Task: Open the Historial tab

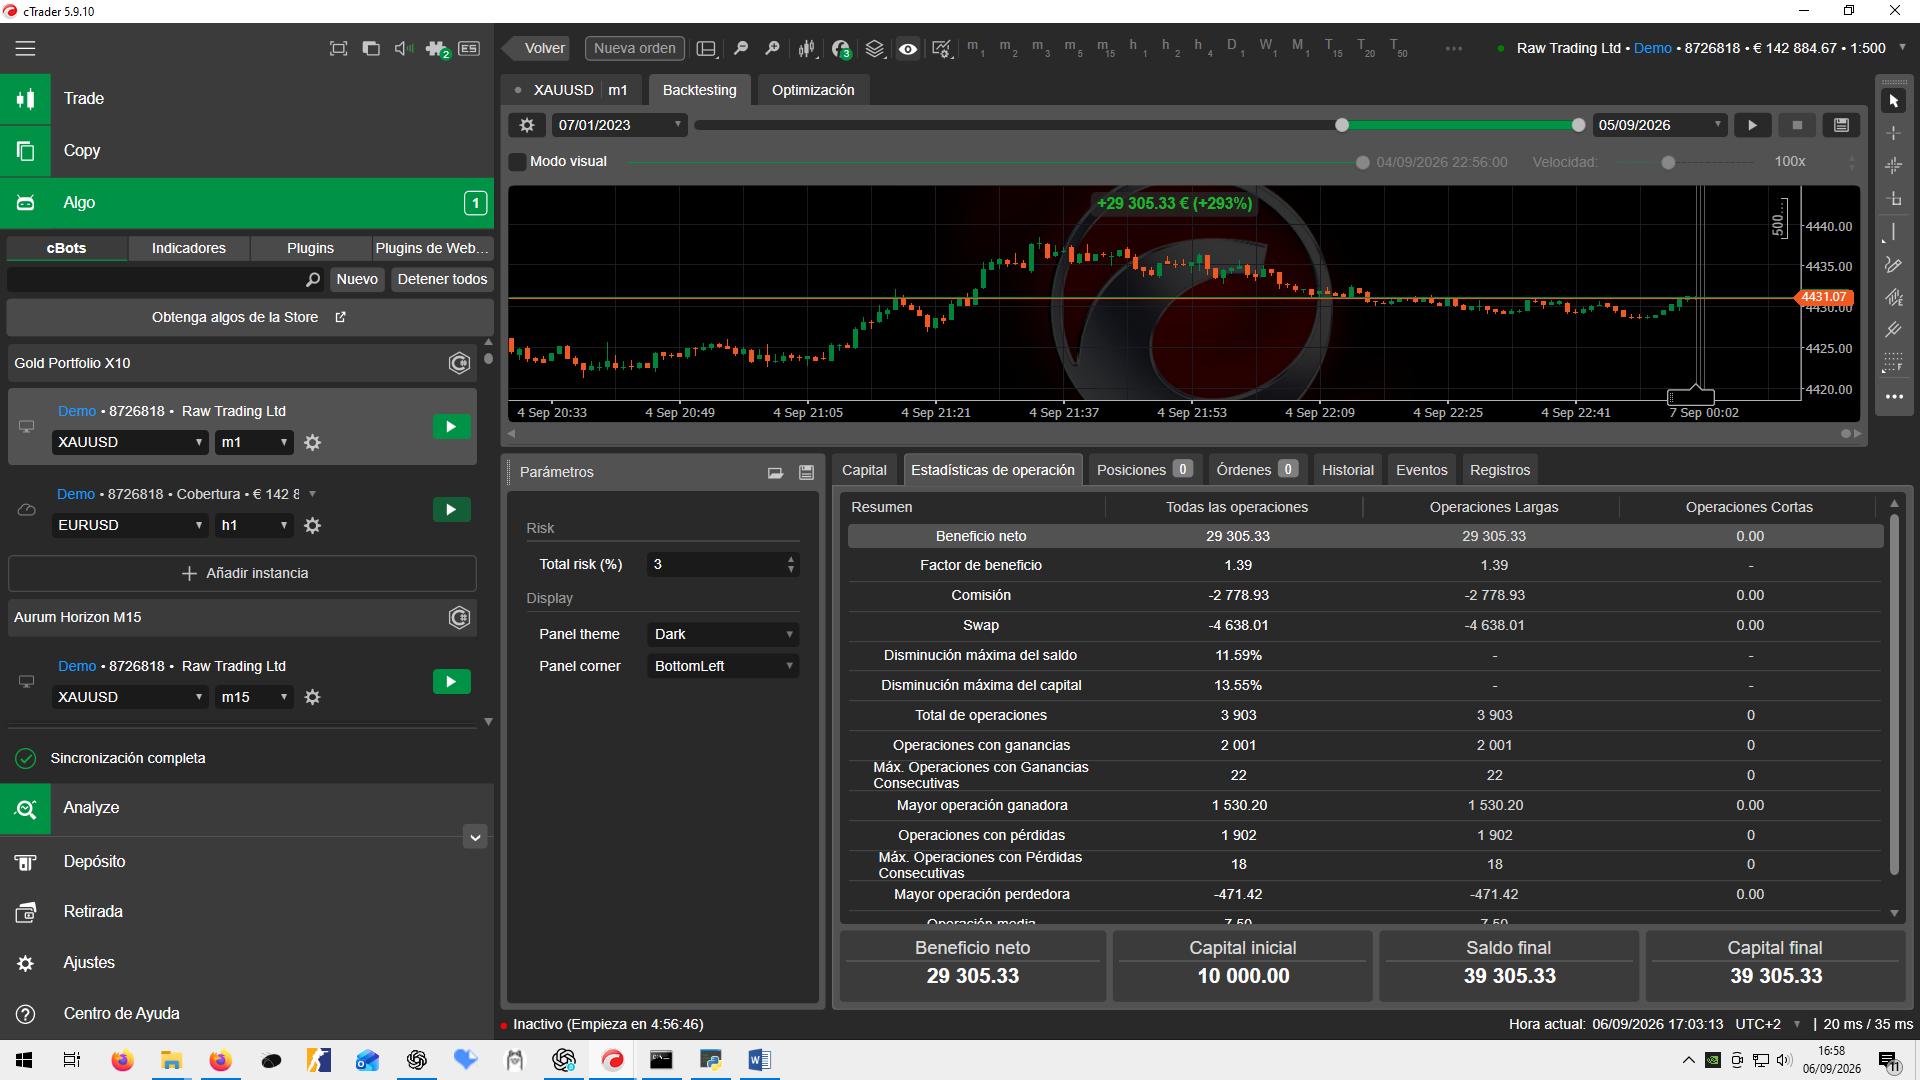Action: click(x=1347, y=470)
